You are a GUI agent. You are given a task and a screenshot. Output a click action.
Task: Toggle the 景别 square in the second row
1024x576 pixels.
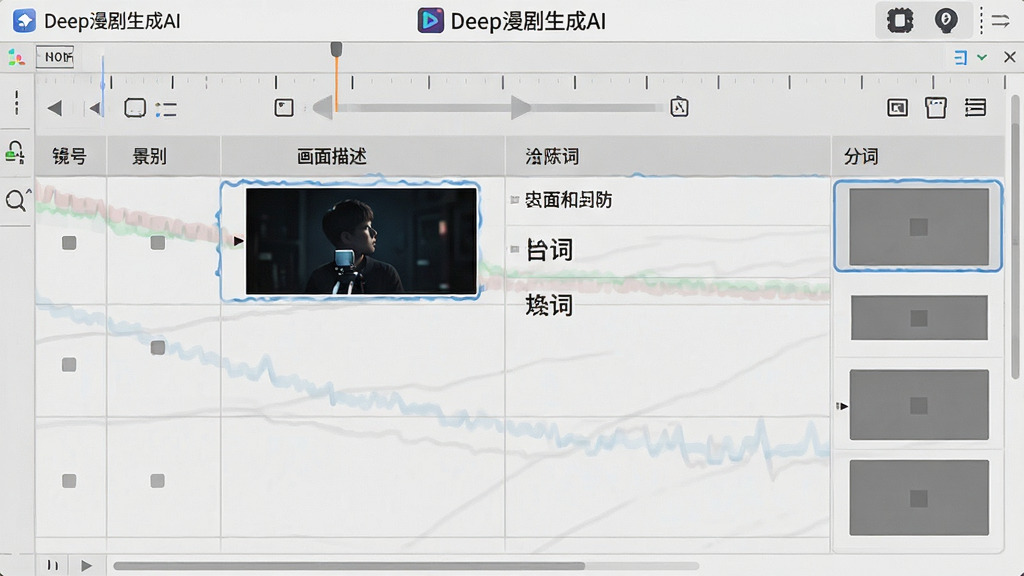pos(157,347)
